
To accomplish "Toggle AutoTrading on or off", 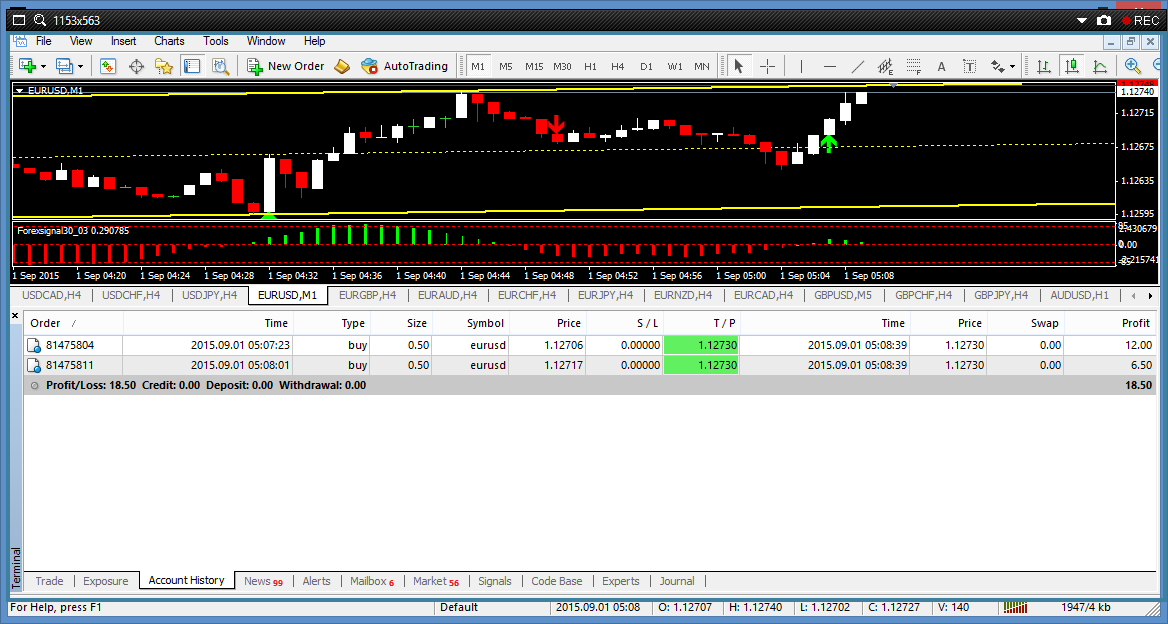I will (x=404, y=66).
